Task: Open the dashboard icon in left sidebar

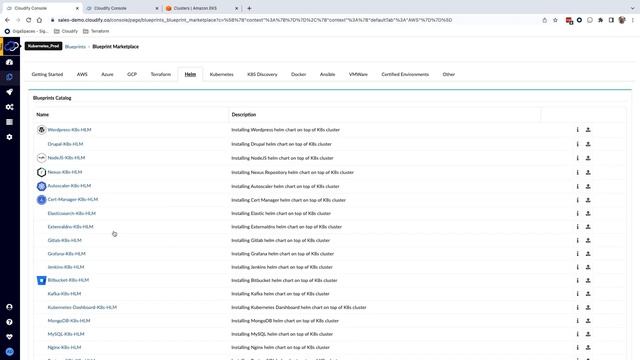Action: click(9, 62)
